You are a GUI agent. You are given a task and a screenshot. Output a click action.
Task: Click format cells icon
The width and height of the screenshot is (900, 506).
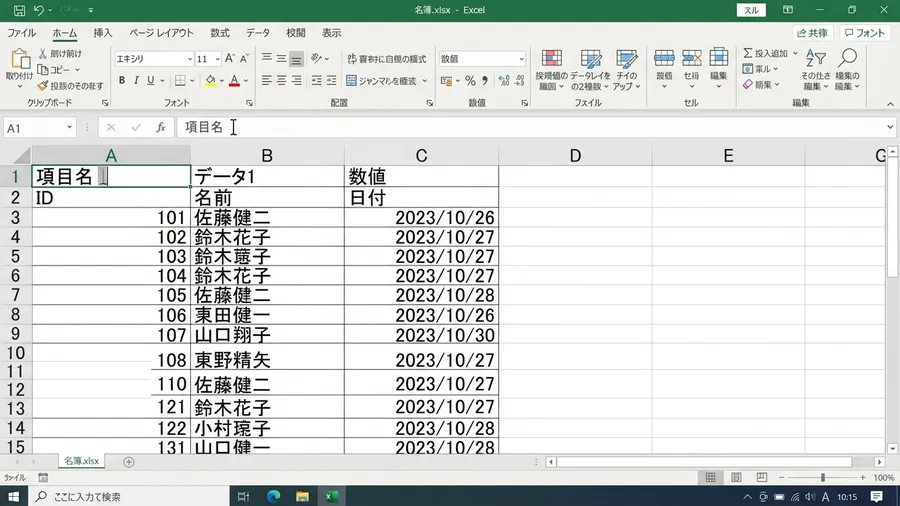click(719, 58)
